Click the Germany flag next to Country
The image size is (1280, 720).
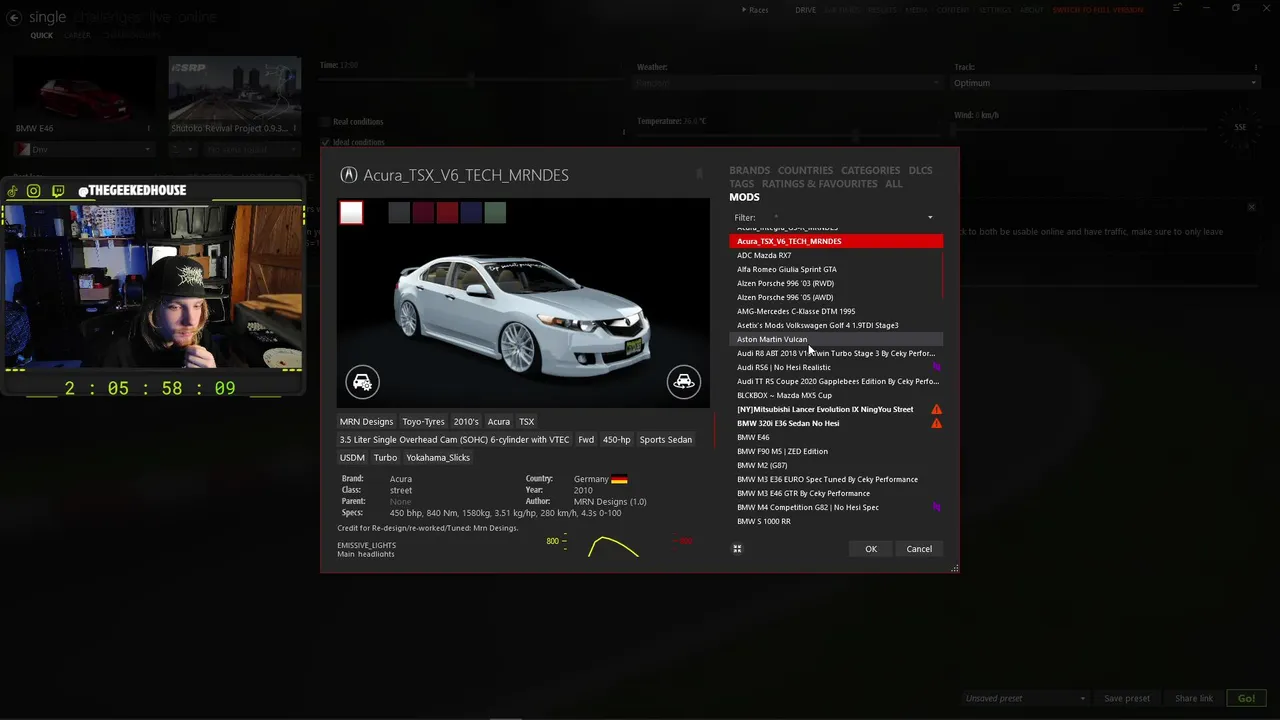pos(619,479)
